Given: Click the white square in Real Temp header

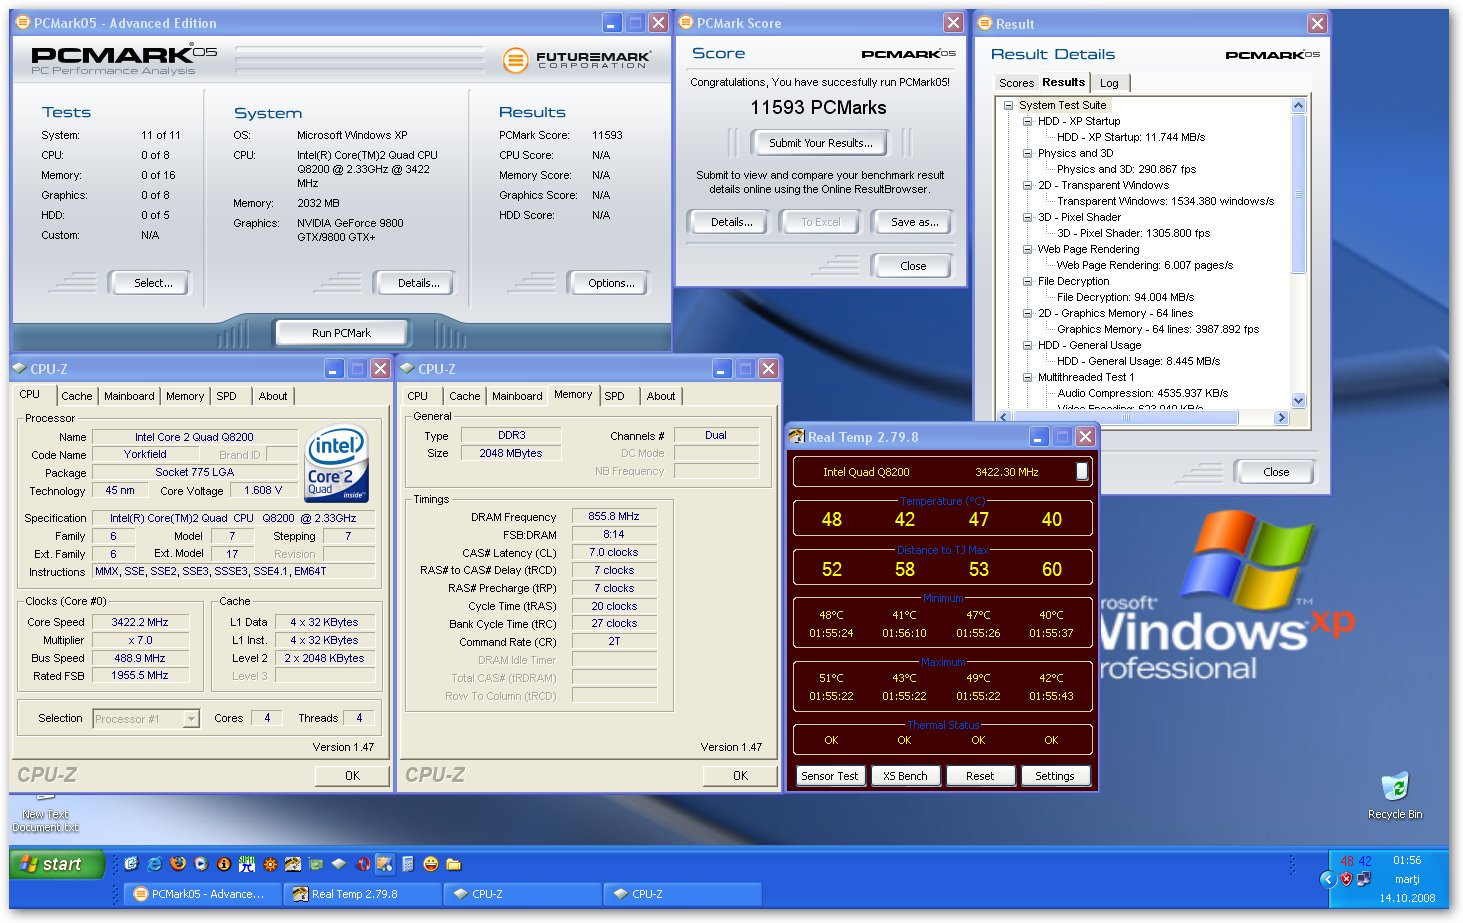Looking at the screenshot, I should click(1082, 471).
